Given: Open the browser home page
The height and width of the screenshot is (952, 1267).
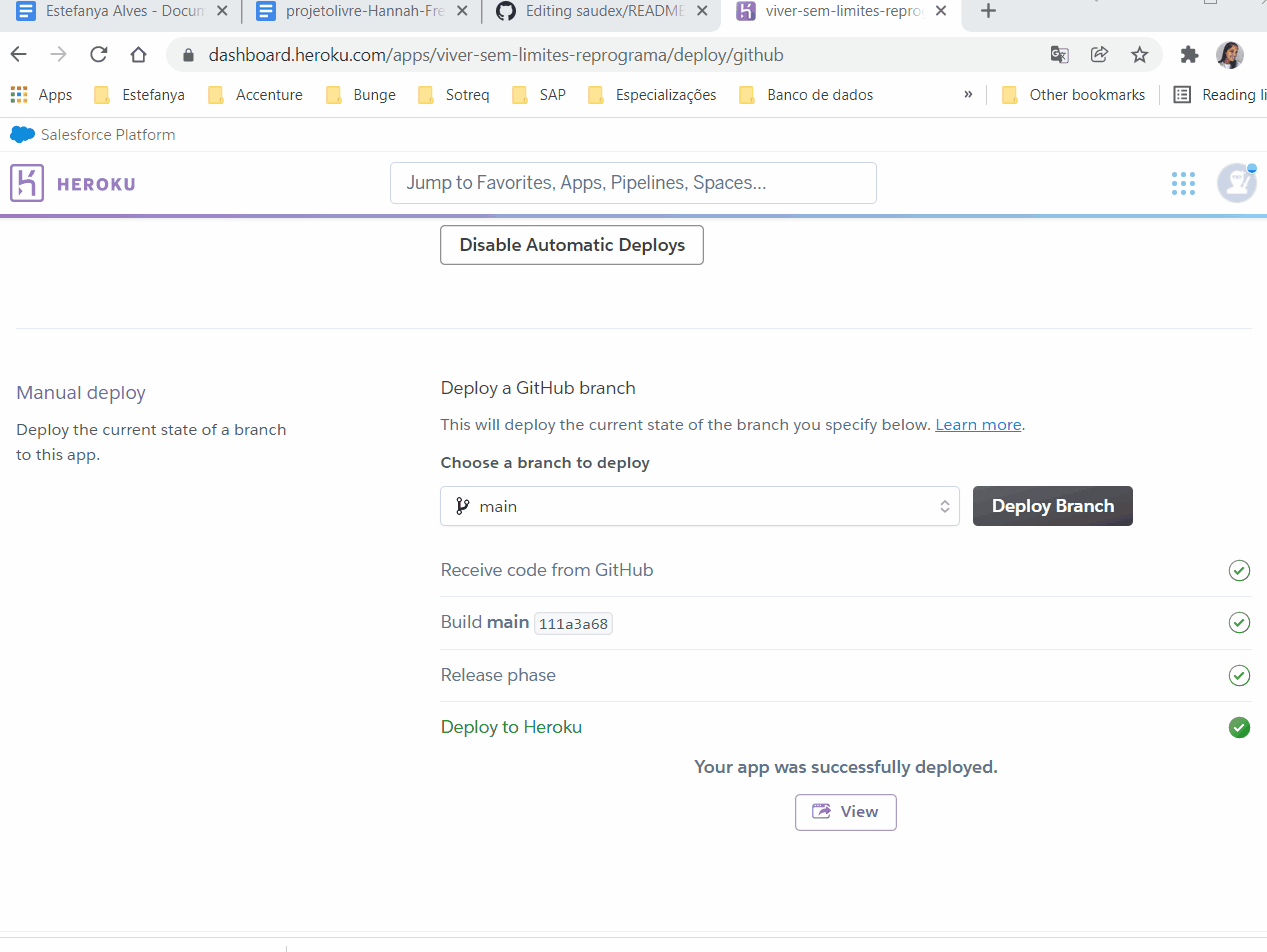Looking at the screenshot, I should (138, 55).
